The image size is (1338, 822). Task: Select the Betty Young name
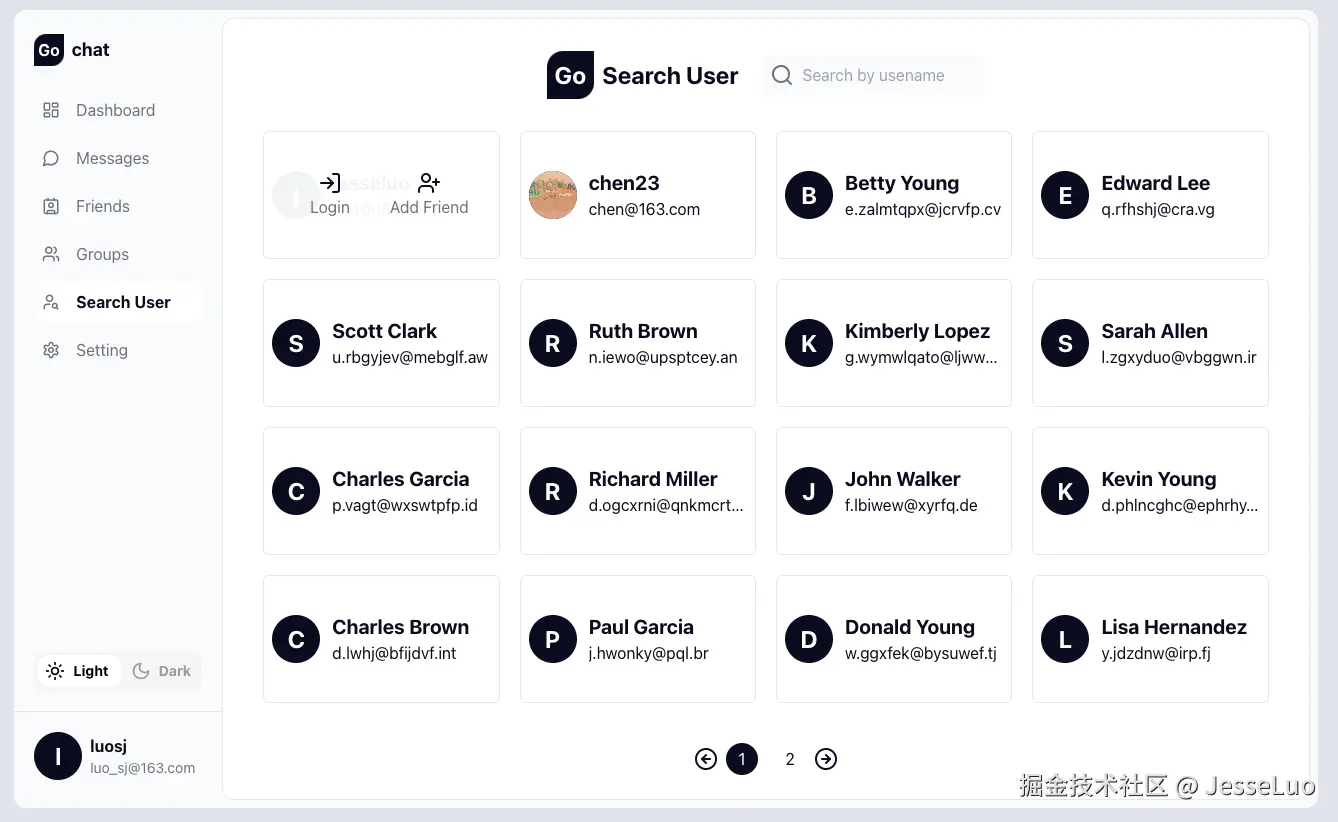pyautogui.click(x=902, y=183)
